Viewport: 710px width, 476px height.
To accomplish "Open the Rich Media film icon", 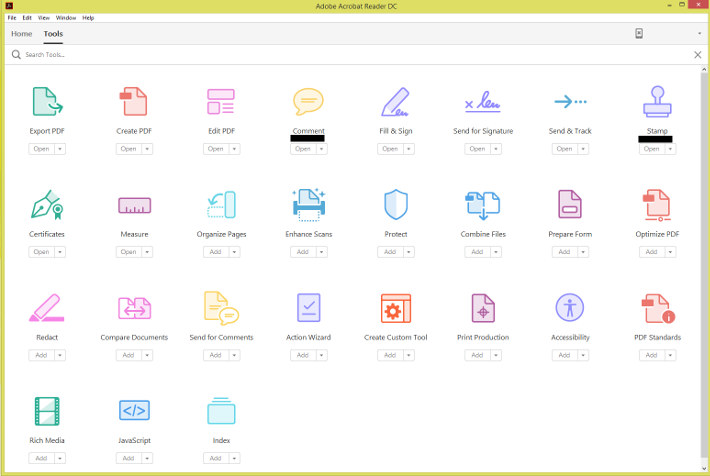I will coord(47,411).
